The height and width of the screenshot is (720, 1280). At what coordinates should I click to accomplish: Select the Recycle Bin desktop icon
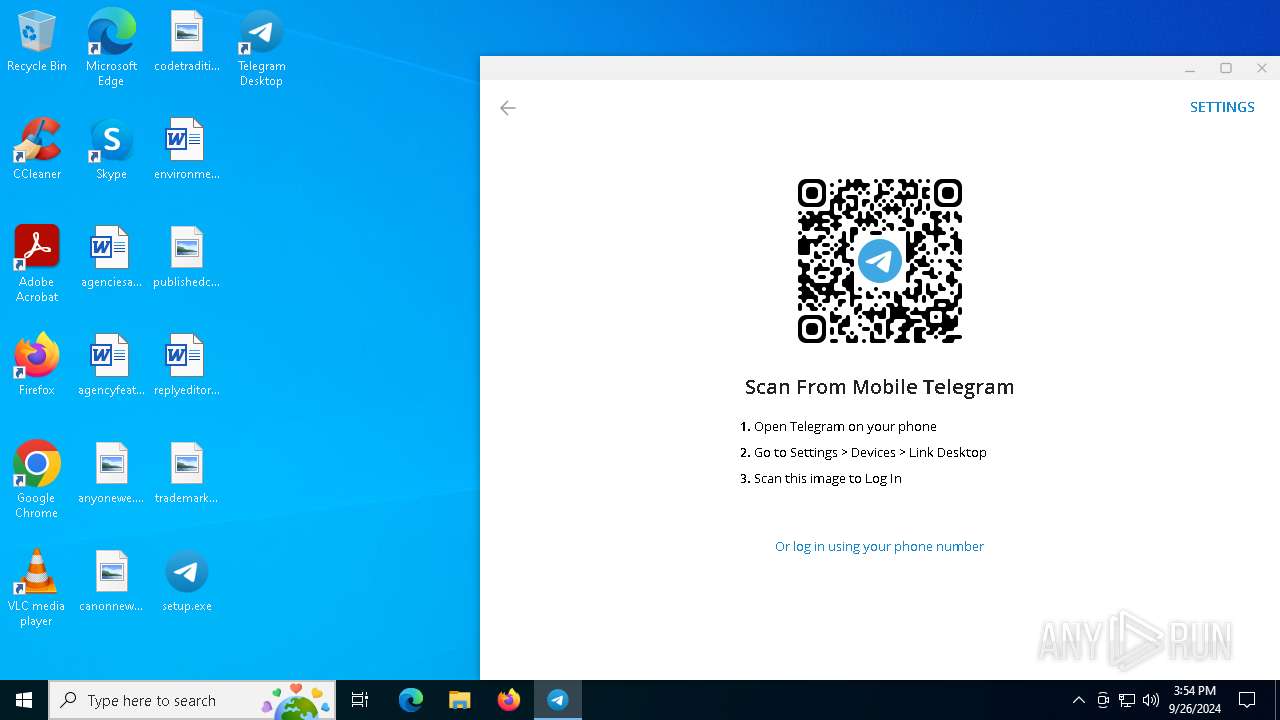click(37, 42)
